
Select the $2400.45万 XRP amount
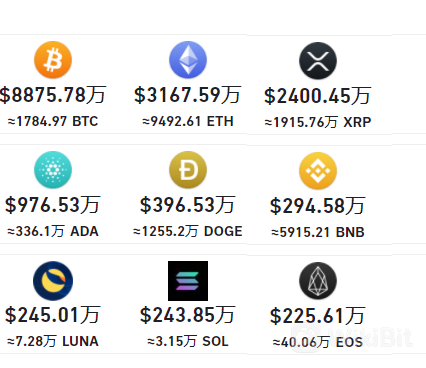click(317, 96)
